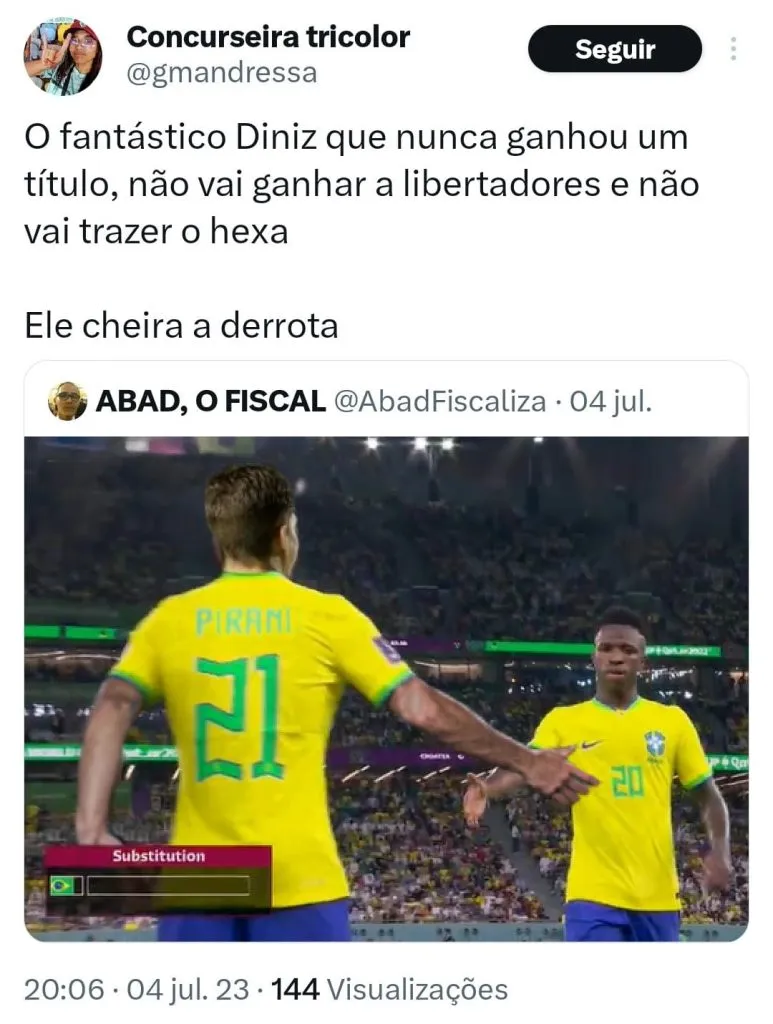Click the empty name bar beside the Brazil flag
Viewport: 773px width, 1024px height.
[168, 886]
